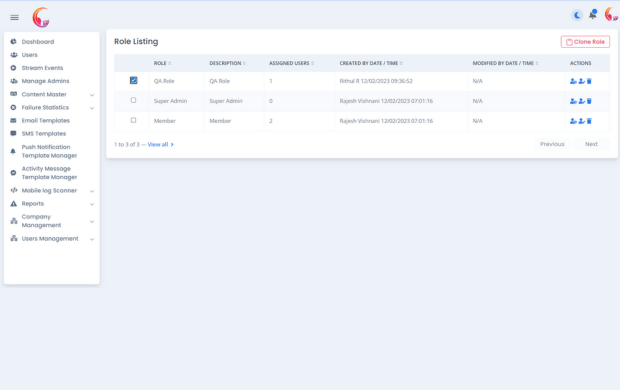This screenshot has height=390, width=620.
Task: Sort by Created By Date / Time column
Action: click(x=371, y=63)
